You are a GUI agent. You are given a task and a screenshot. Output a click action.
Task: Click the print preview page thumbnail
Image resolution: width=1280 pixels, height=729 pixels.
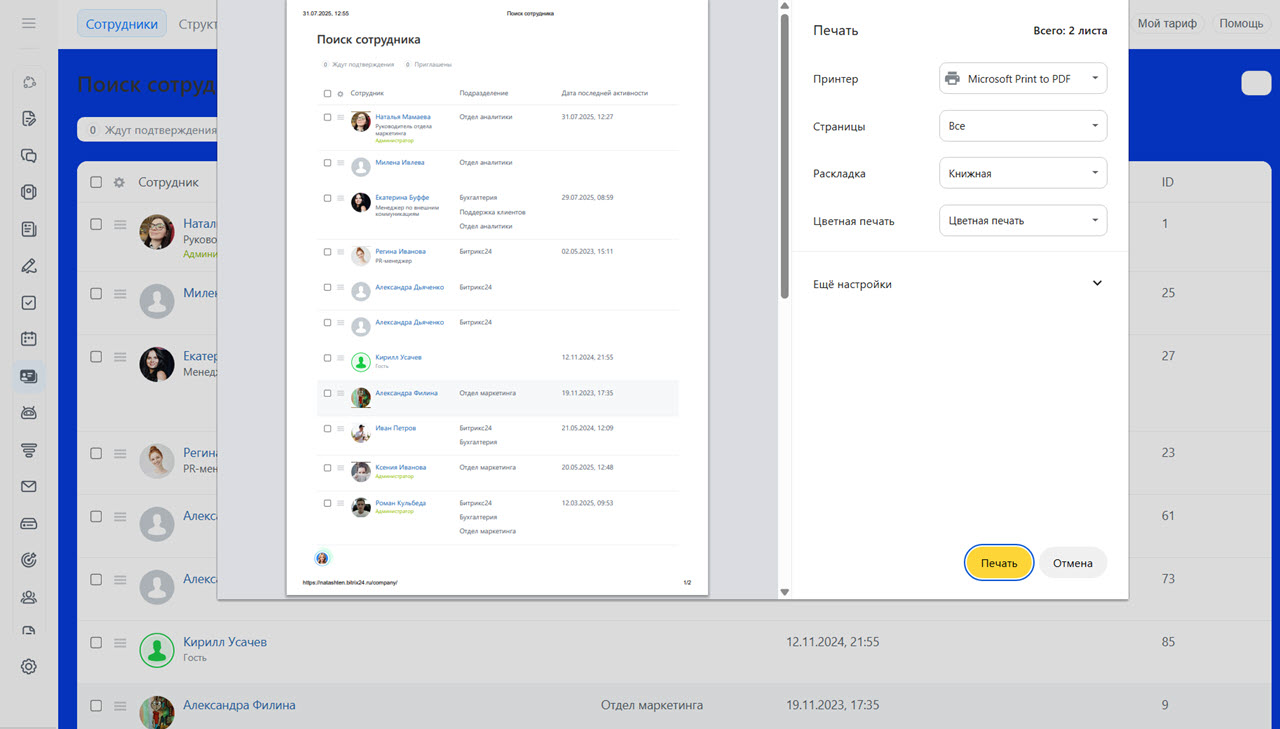coord(497,299)
